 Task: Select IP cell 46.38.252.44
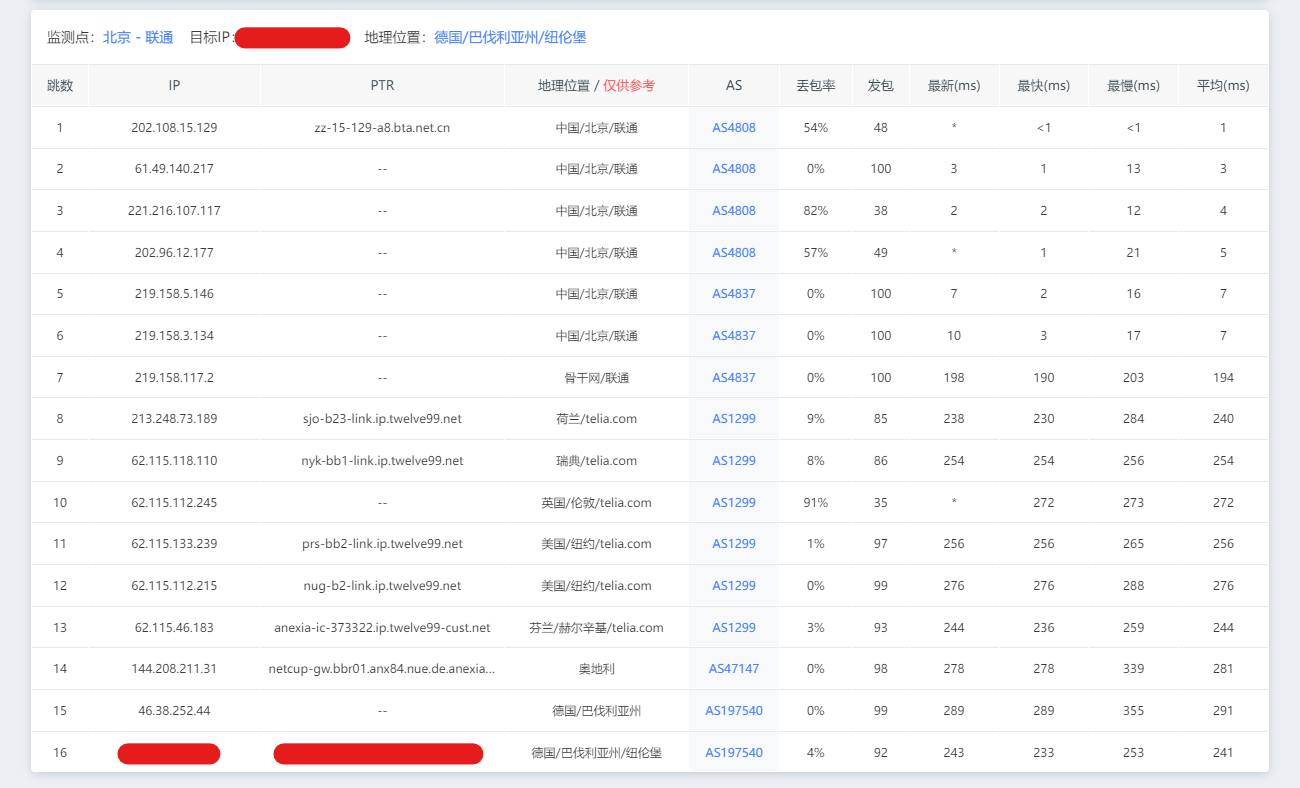tap(174, 711)
